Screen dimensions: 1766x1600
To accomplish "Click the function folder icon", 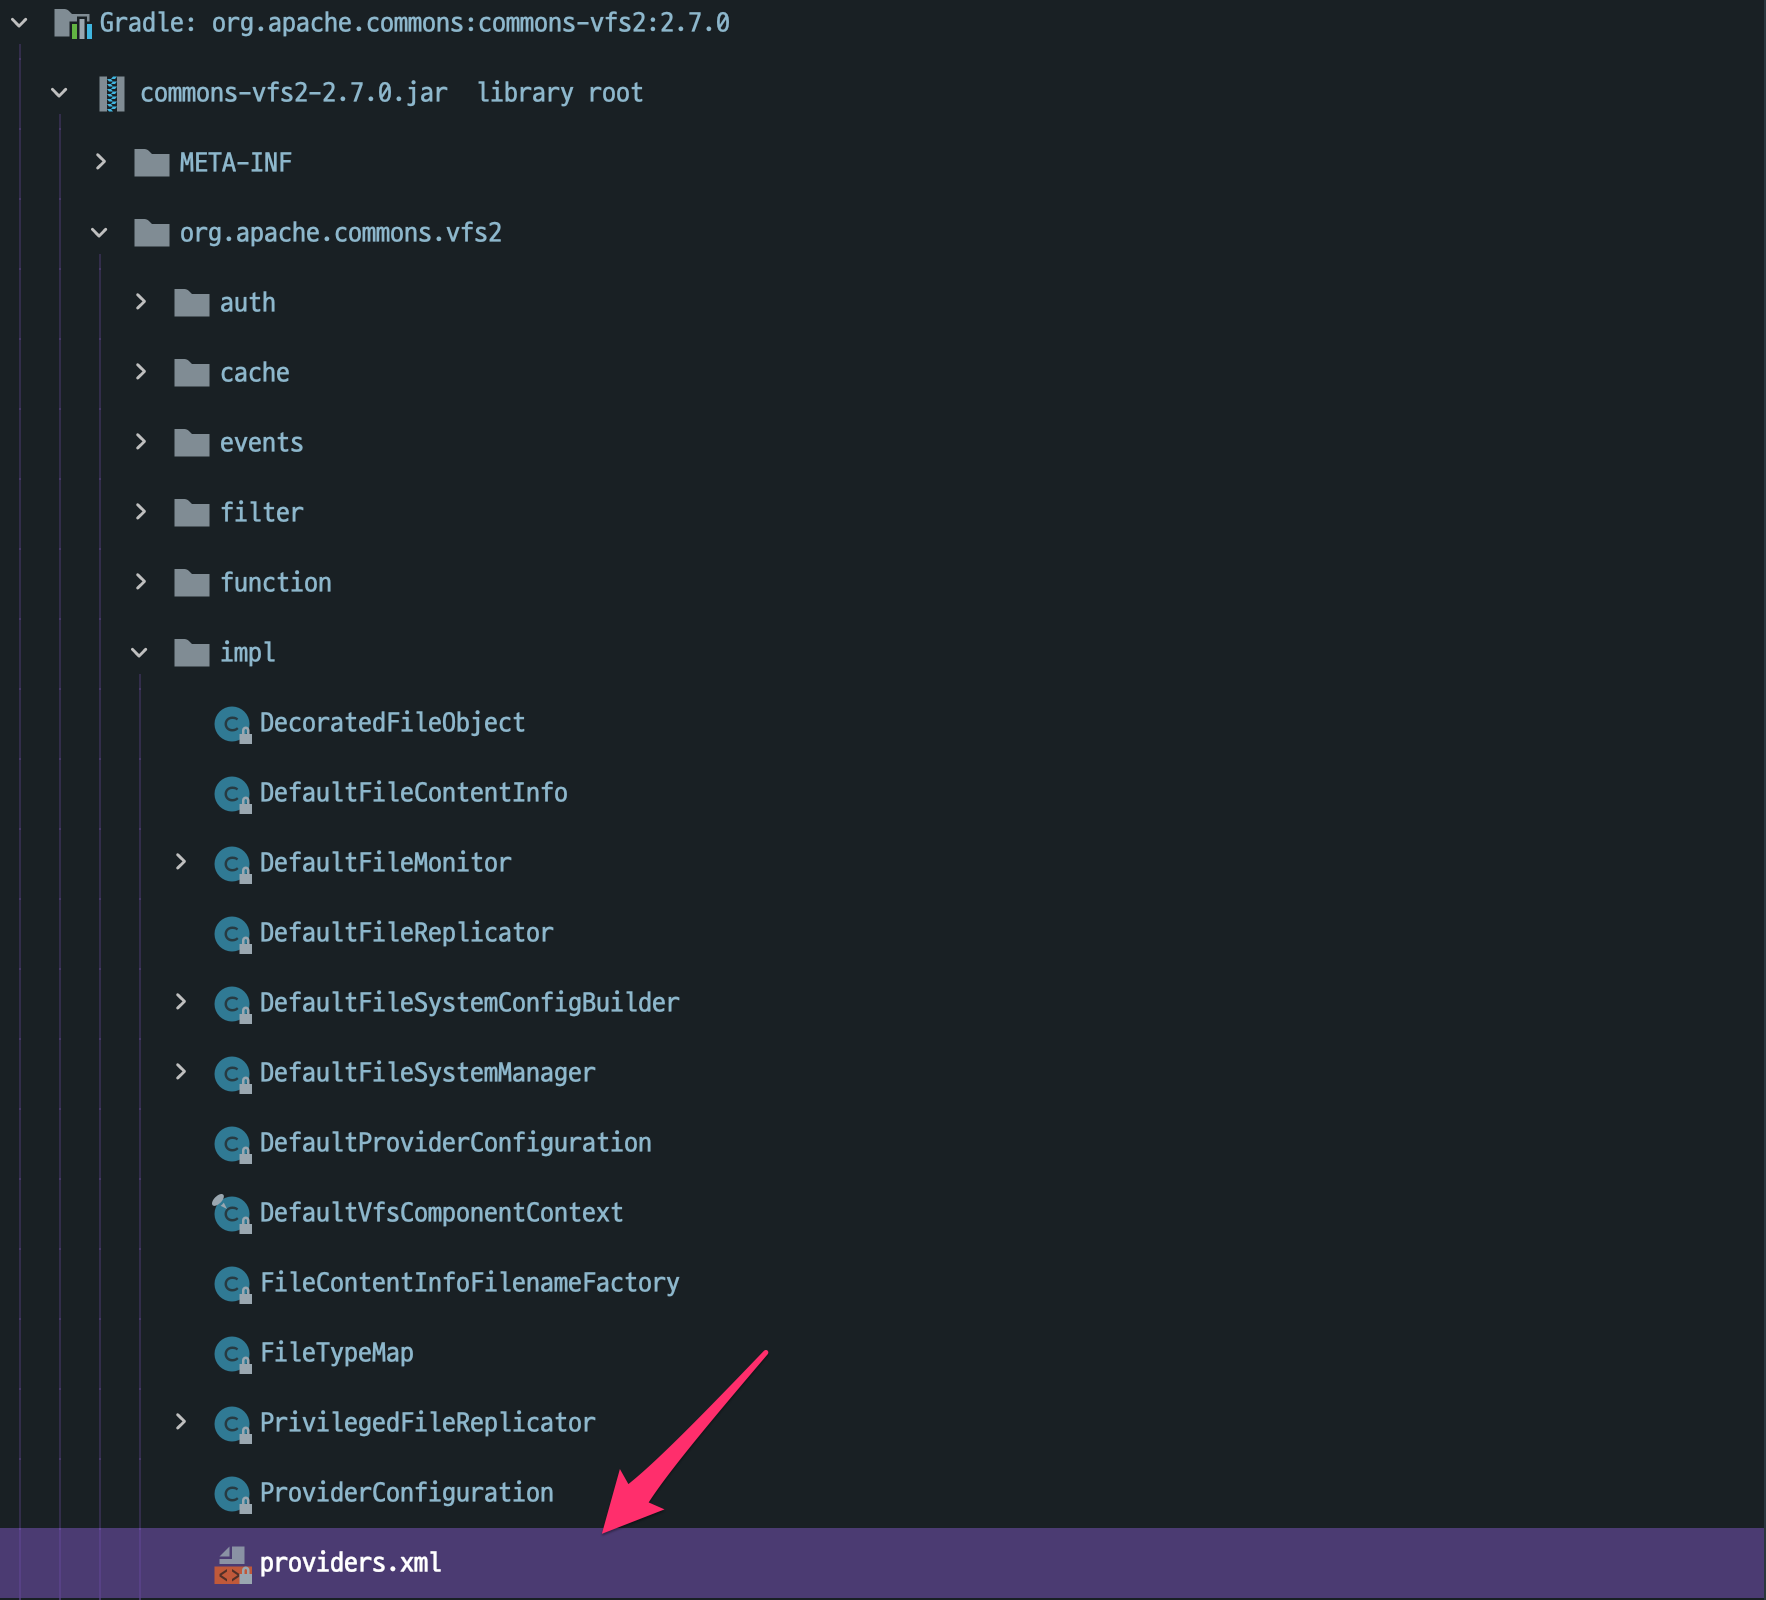I will click(x=191, y=582).
